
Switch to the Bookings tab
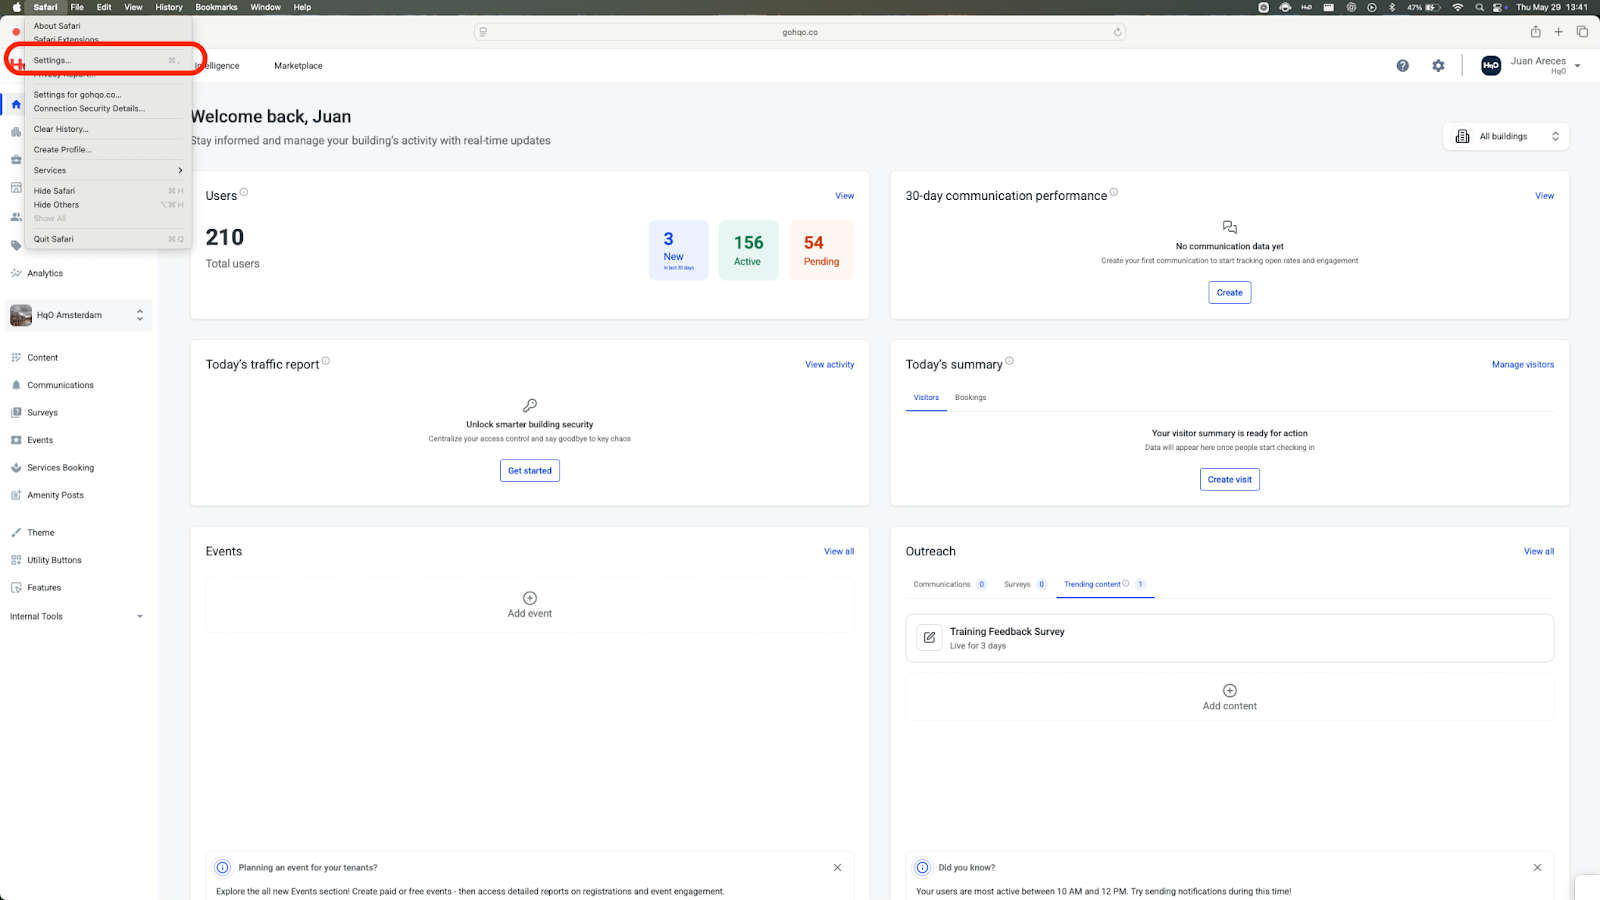pos(970,398)
